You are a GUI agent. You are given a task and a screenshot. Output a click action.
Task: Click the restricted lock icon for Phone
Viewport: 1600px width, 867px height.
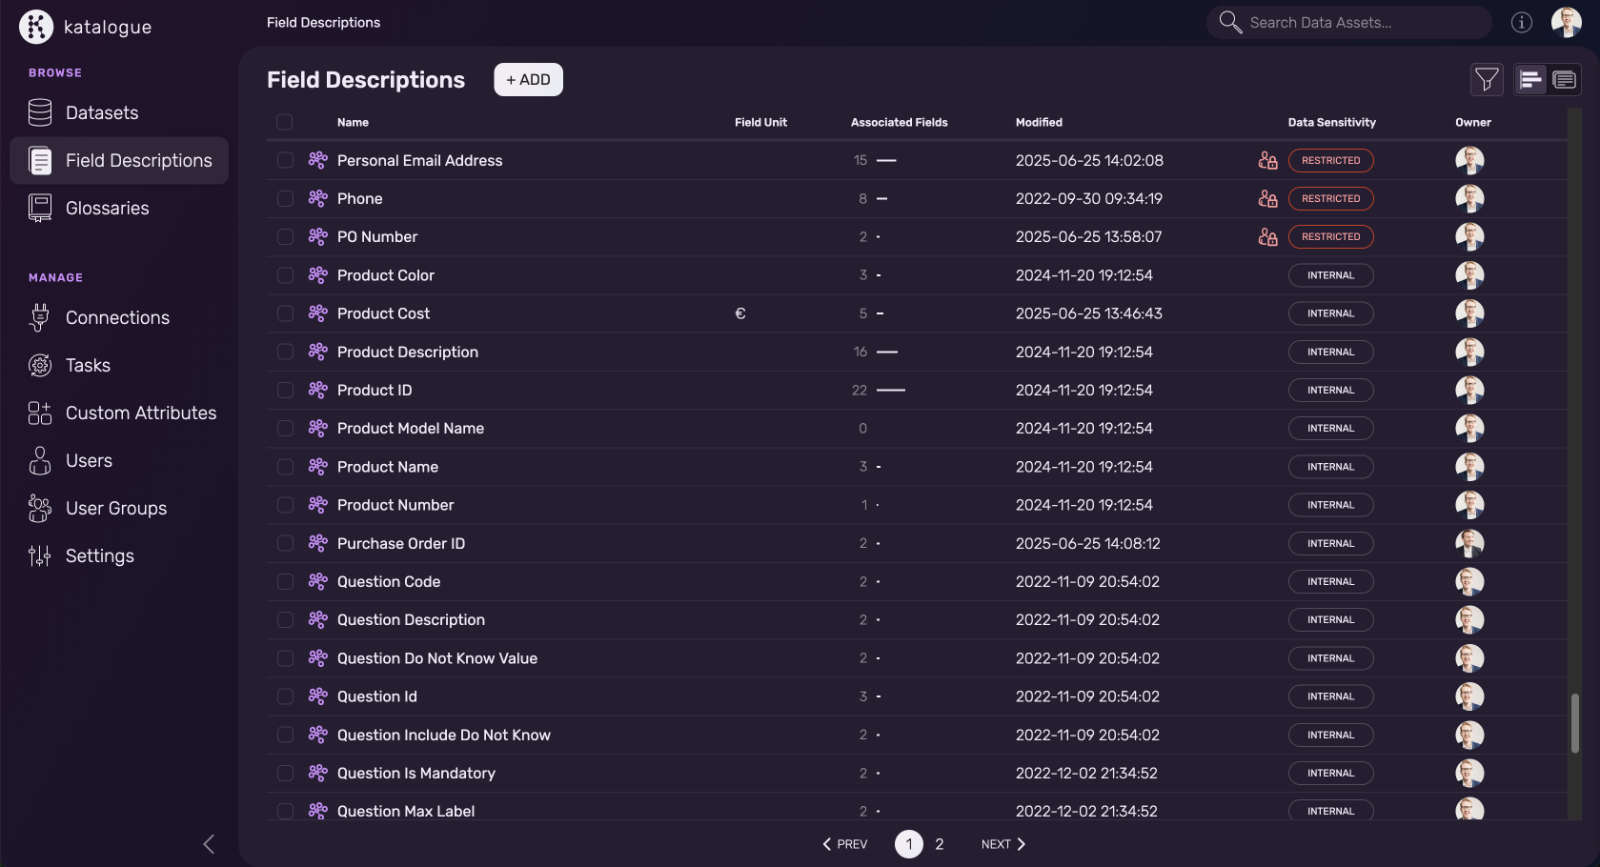tap(1267, 199)
